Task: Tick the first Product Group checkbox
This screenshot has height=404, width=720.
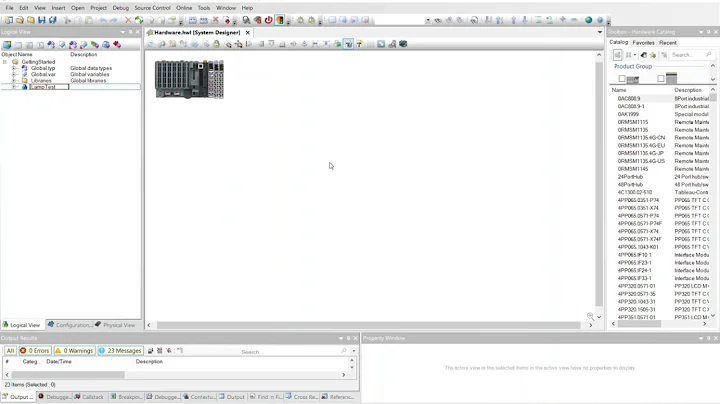Action: tap(622, 79)
